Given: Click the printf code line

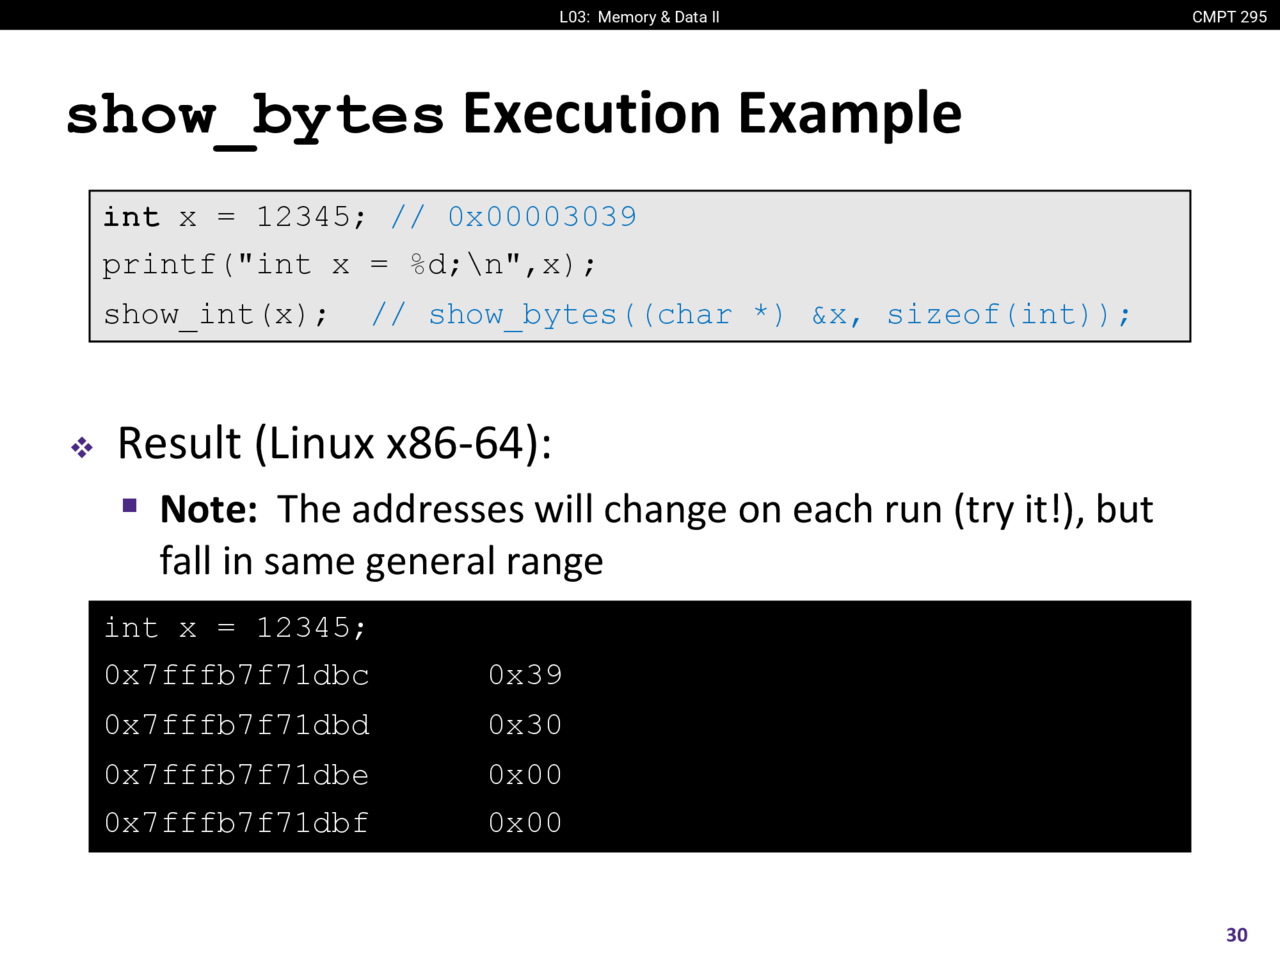Looking at the screenshot, I should (x=349, y=265).
